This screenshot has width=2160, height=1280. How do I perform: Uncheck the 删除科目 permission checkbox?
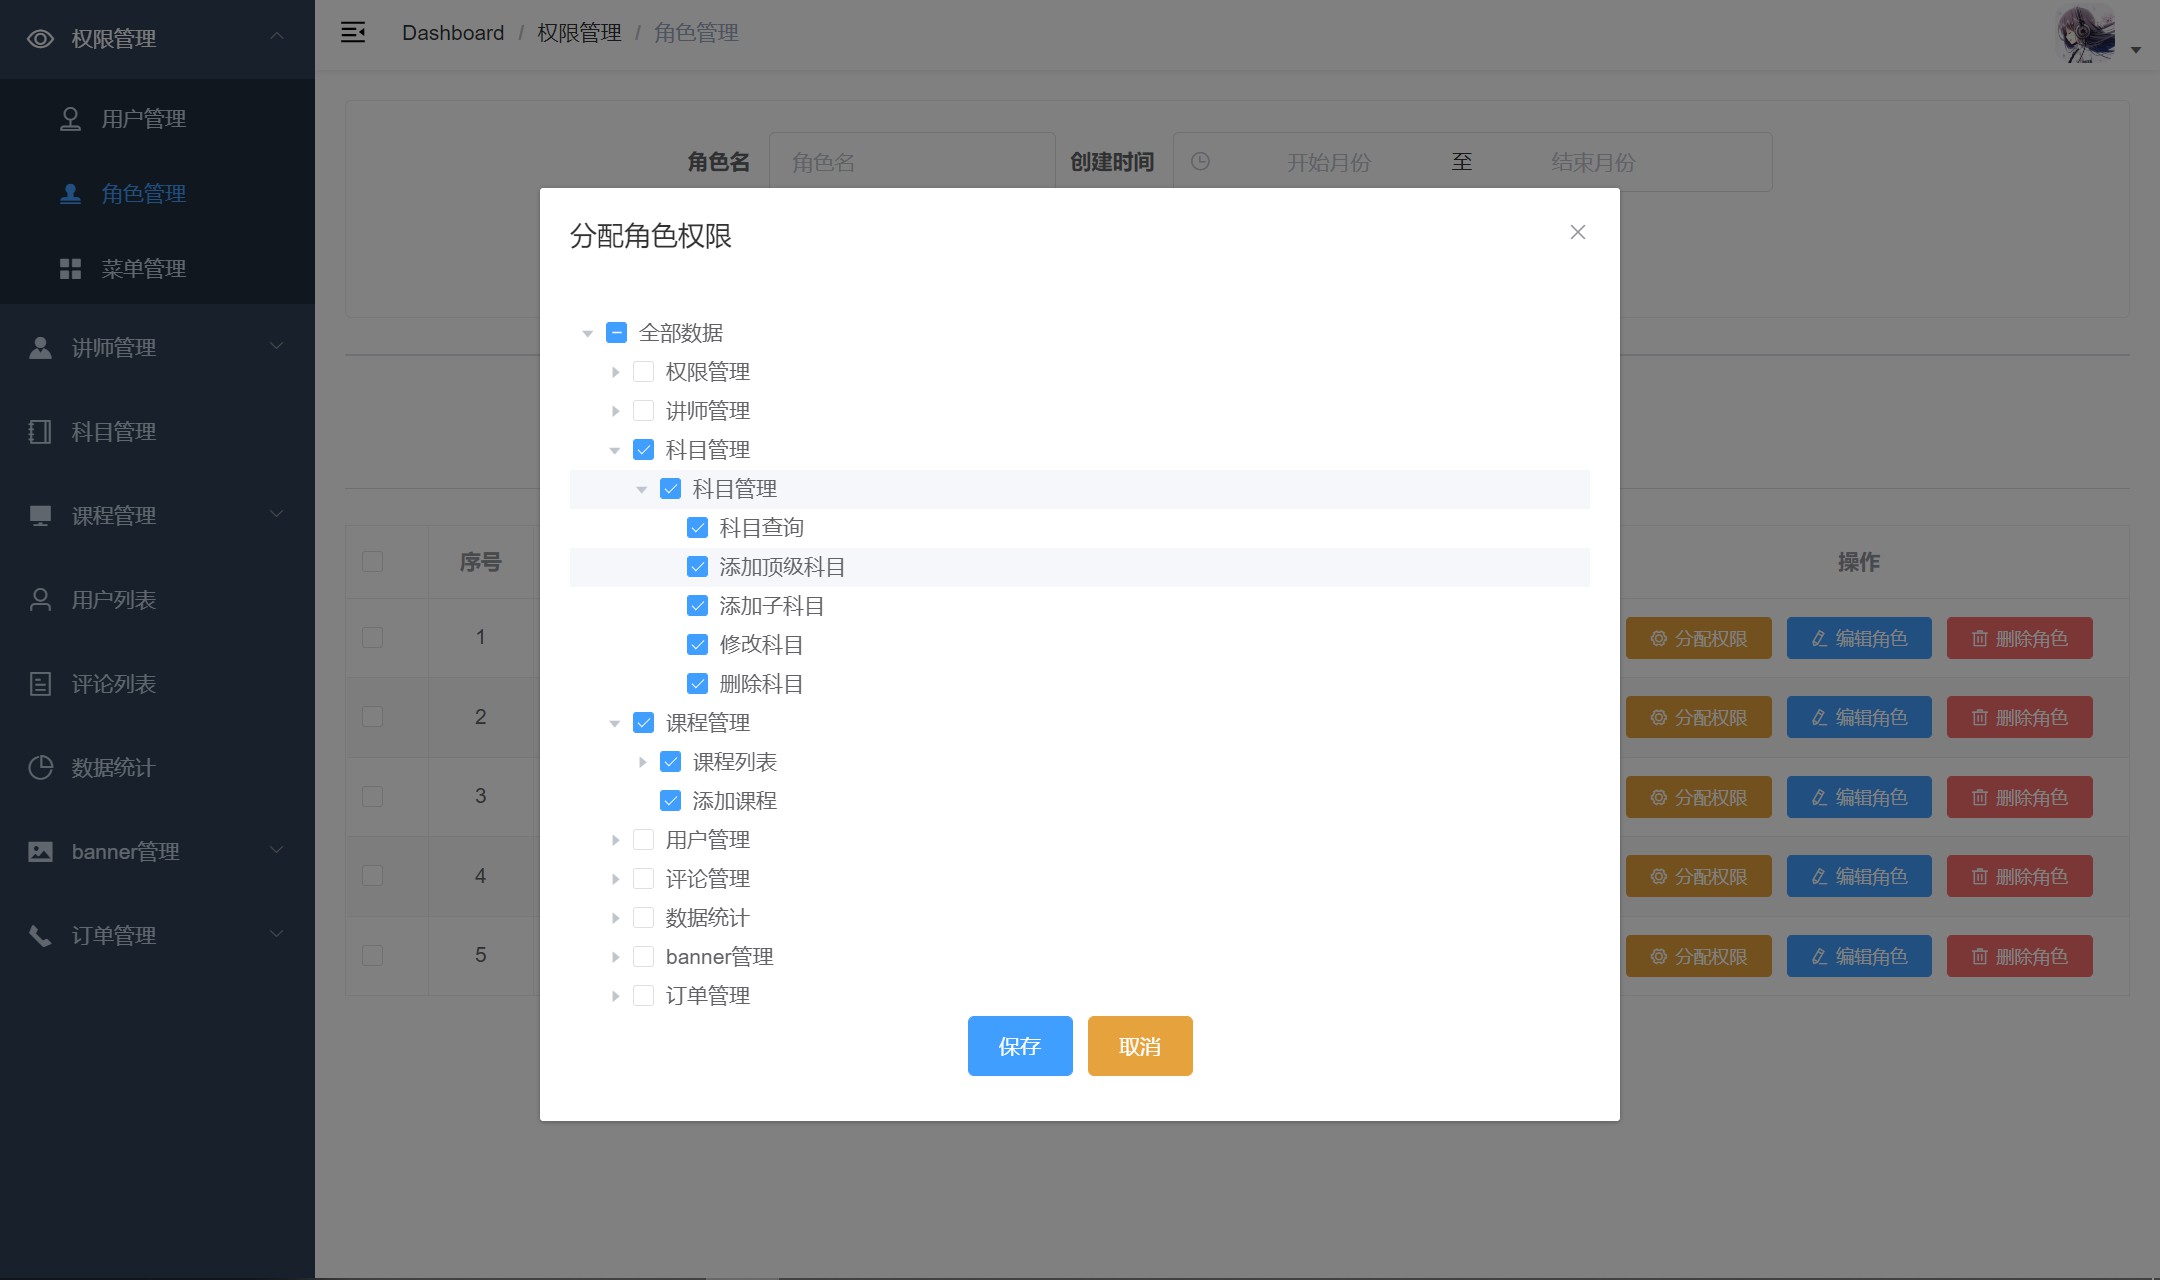(698, 684)
